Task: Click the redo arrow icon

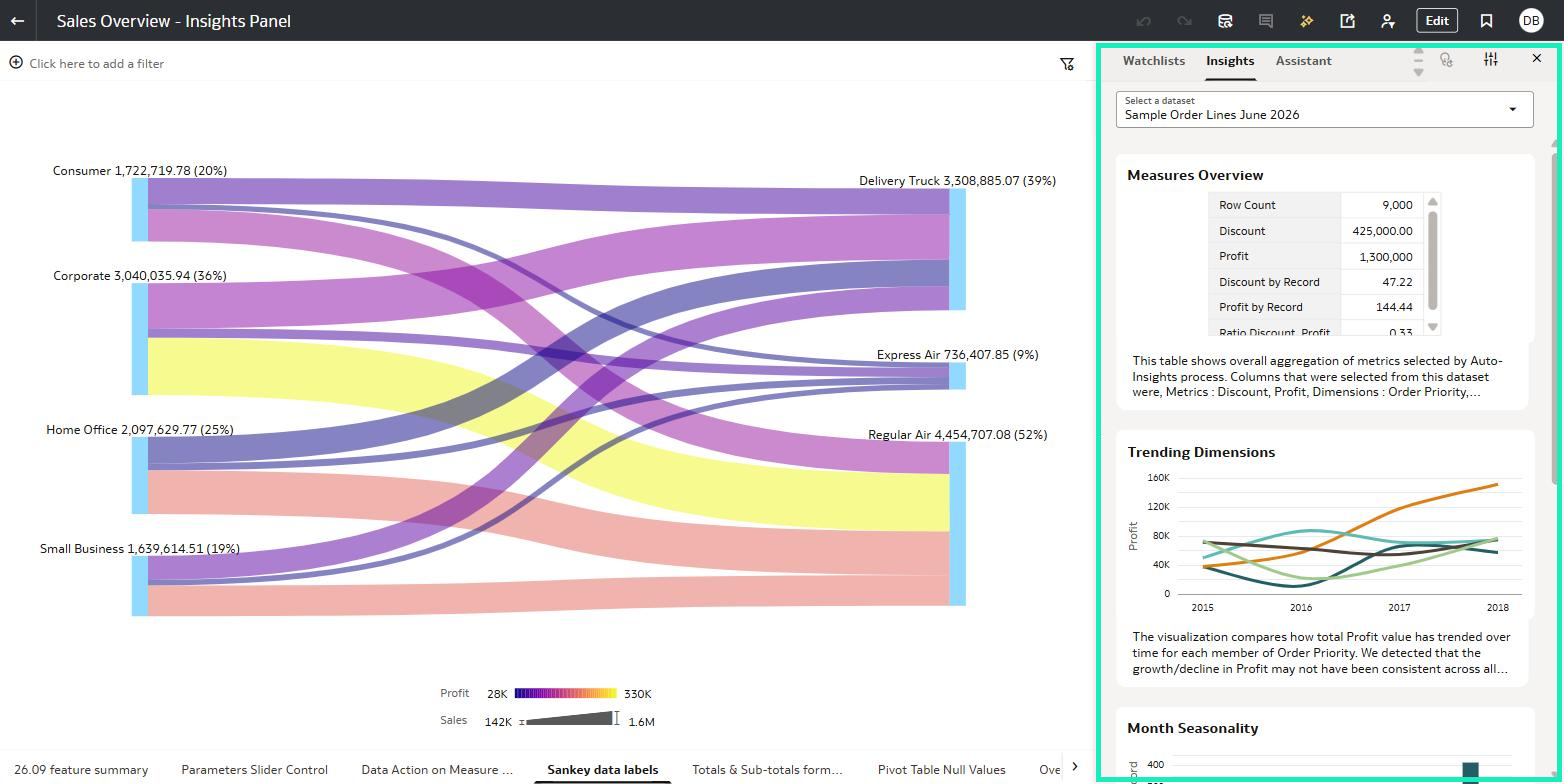Action: pos(1184,20)
